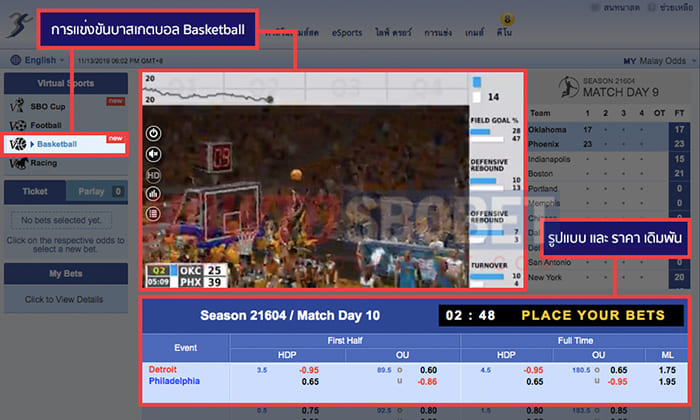Viewport: 700px width, 420px height.
Task: Click the 02 : 48 countdown timer
Action: [x=470, y=316]
